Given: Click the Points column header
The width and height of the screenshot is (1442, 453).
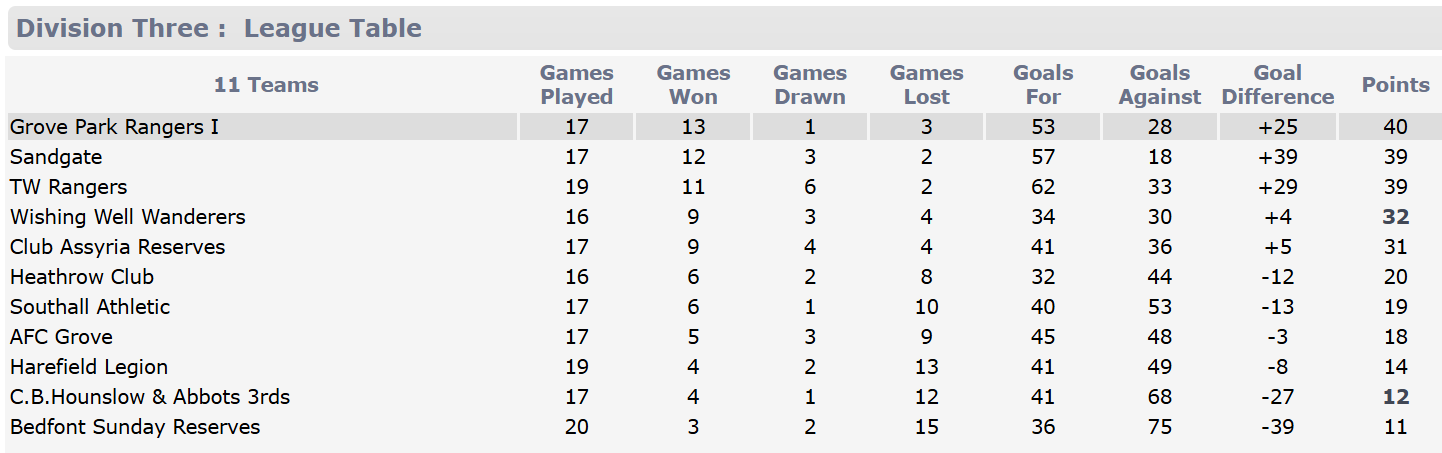Looking at the screenshot, I should click(1396, 85).
